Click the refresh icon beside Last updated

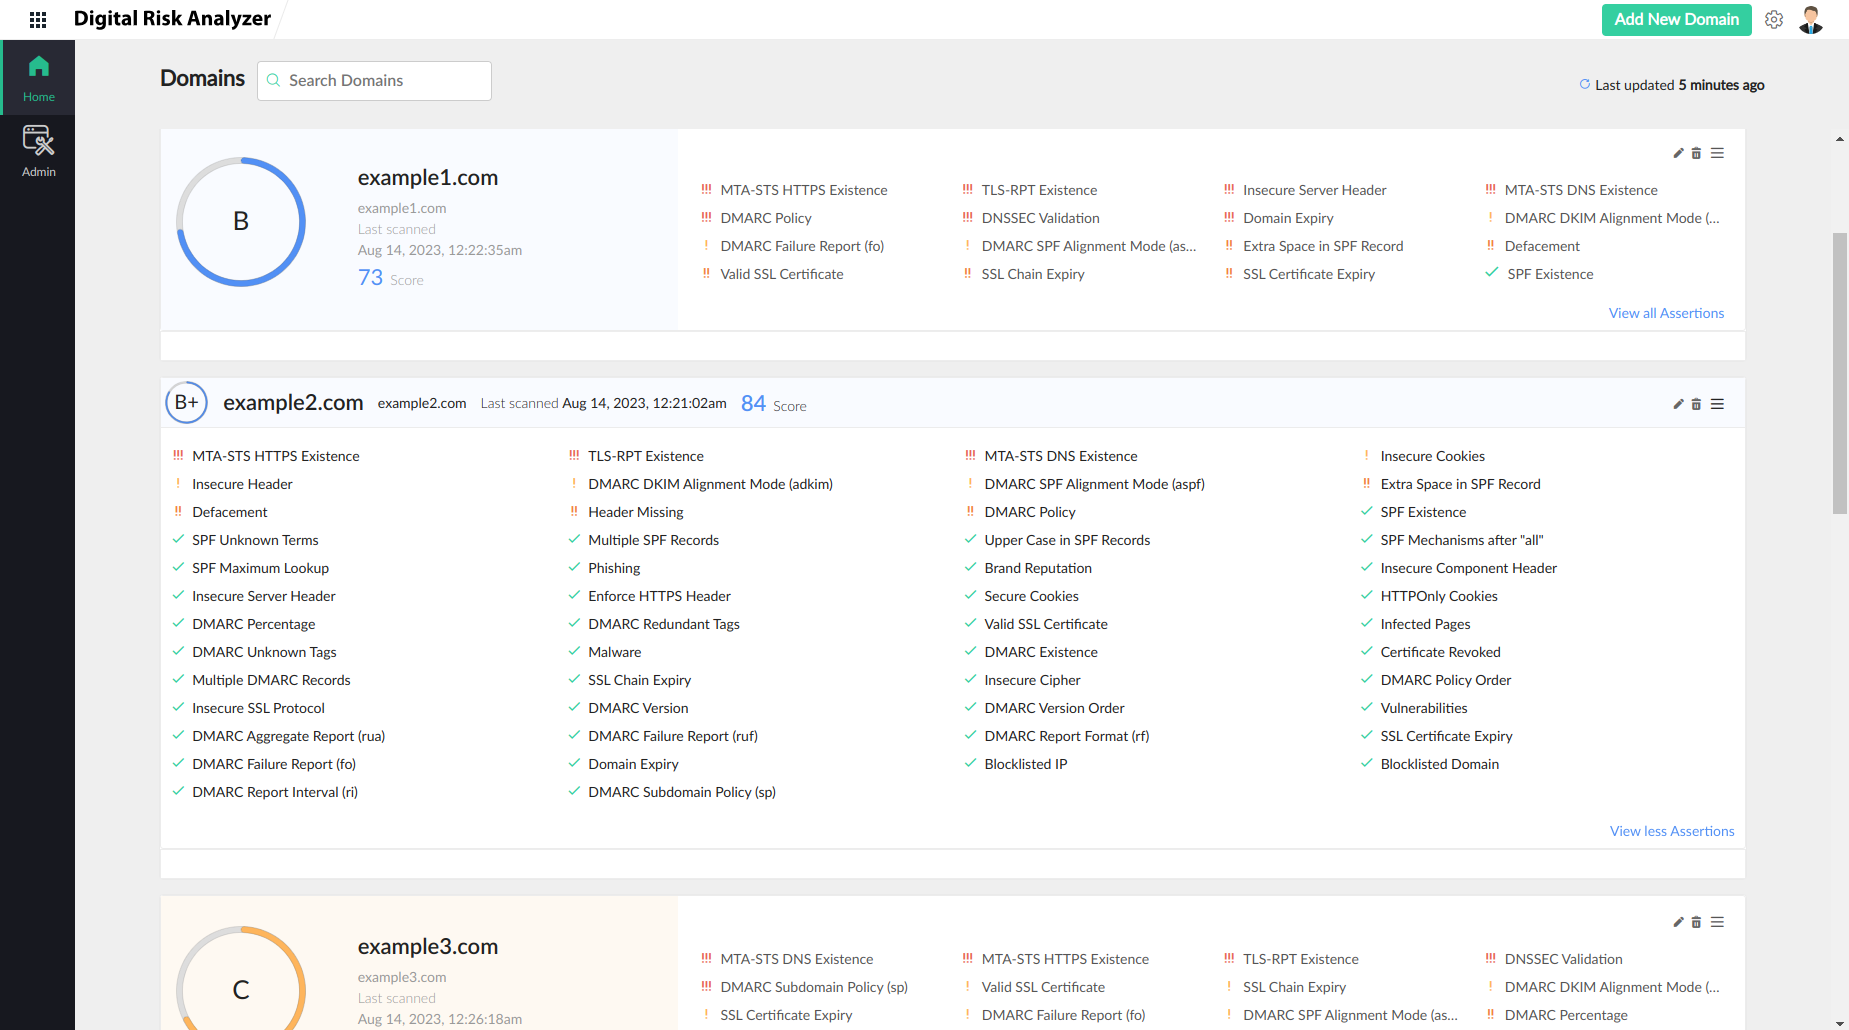coord(1584,84)
